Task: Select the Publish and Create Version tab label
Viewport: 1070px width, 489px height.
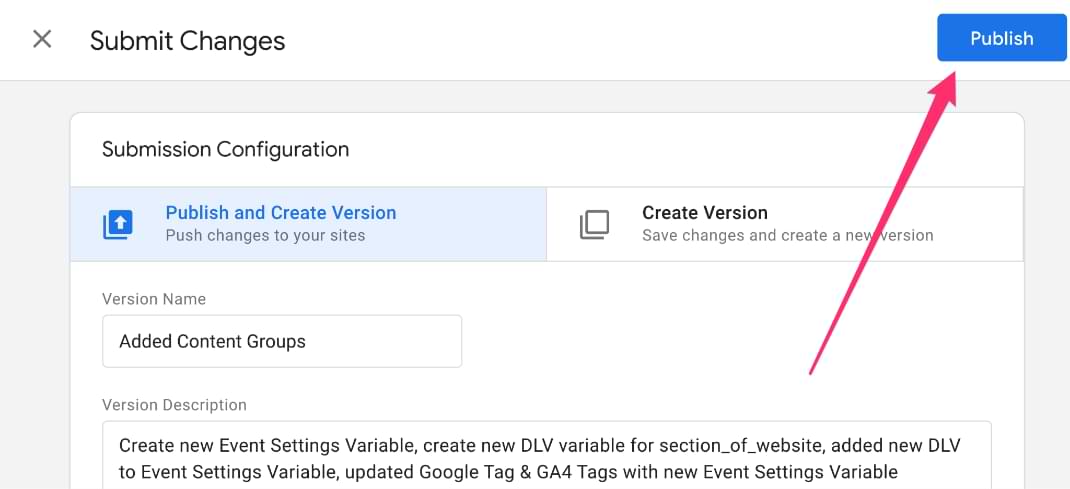Action: (x=281, y=213)
